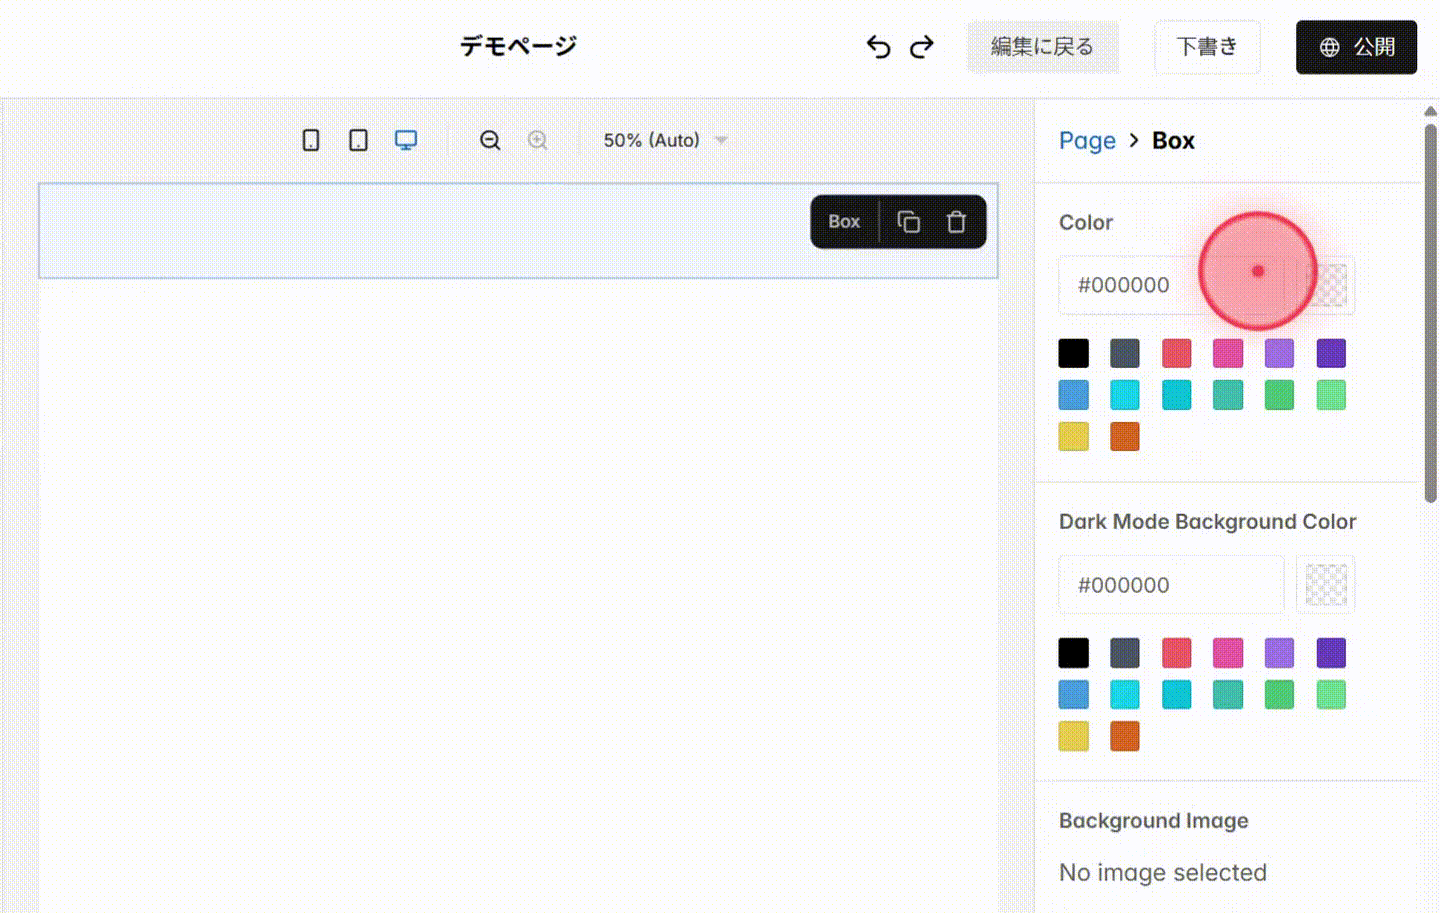
Task: Duplicate the selected Box element
Action: coord(909,221)
